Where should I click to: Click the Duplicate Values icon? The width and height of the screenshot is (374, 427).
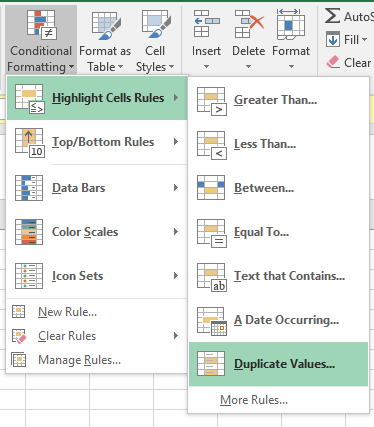pos(211,364)
